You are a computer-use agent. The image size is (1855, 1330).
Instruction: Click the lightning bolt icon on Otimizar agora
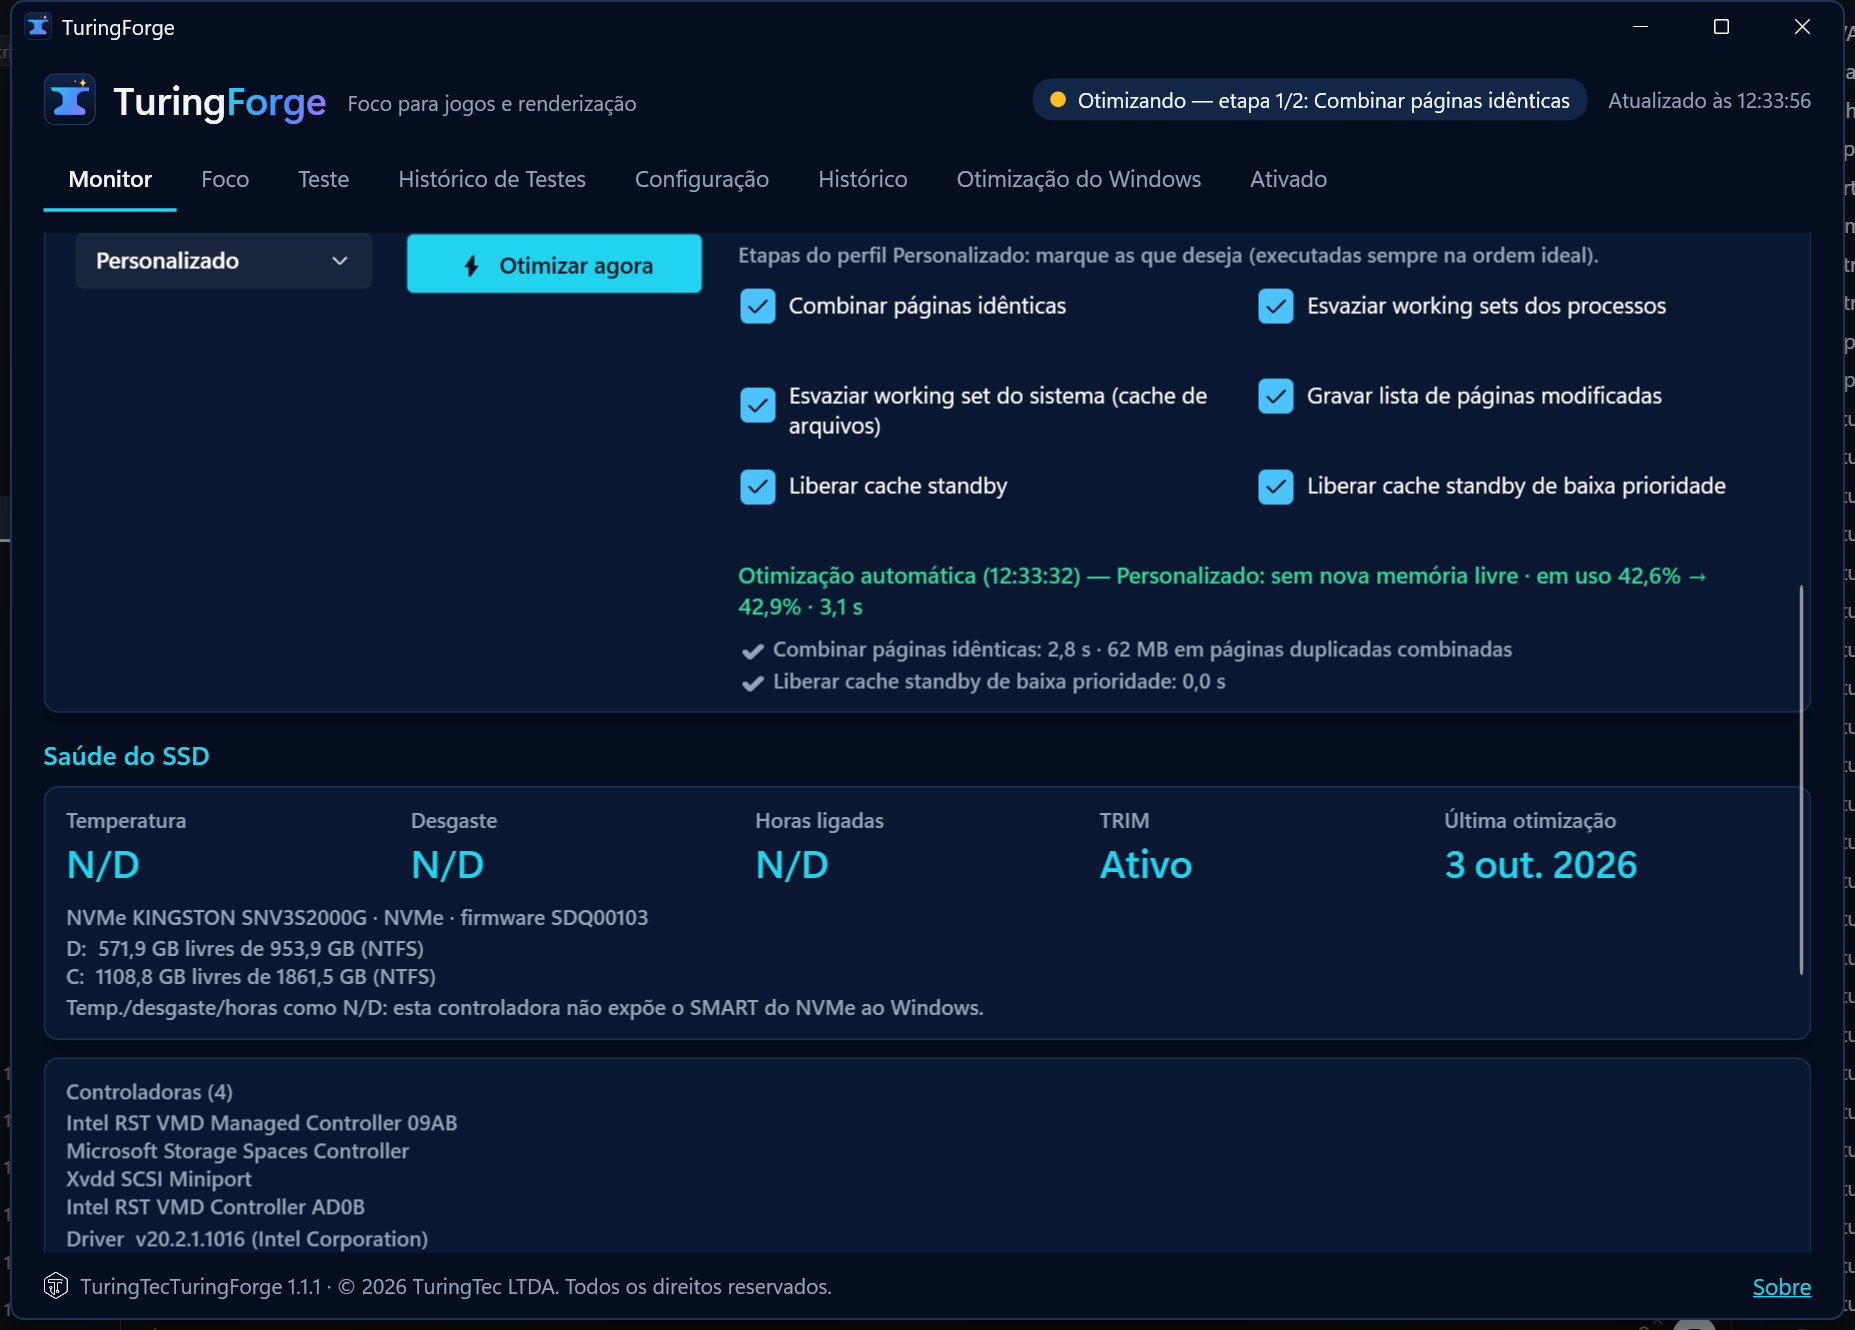472,266
